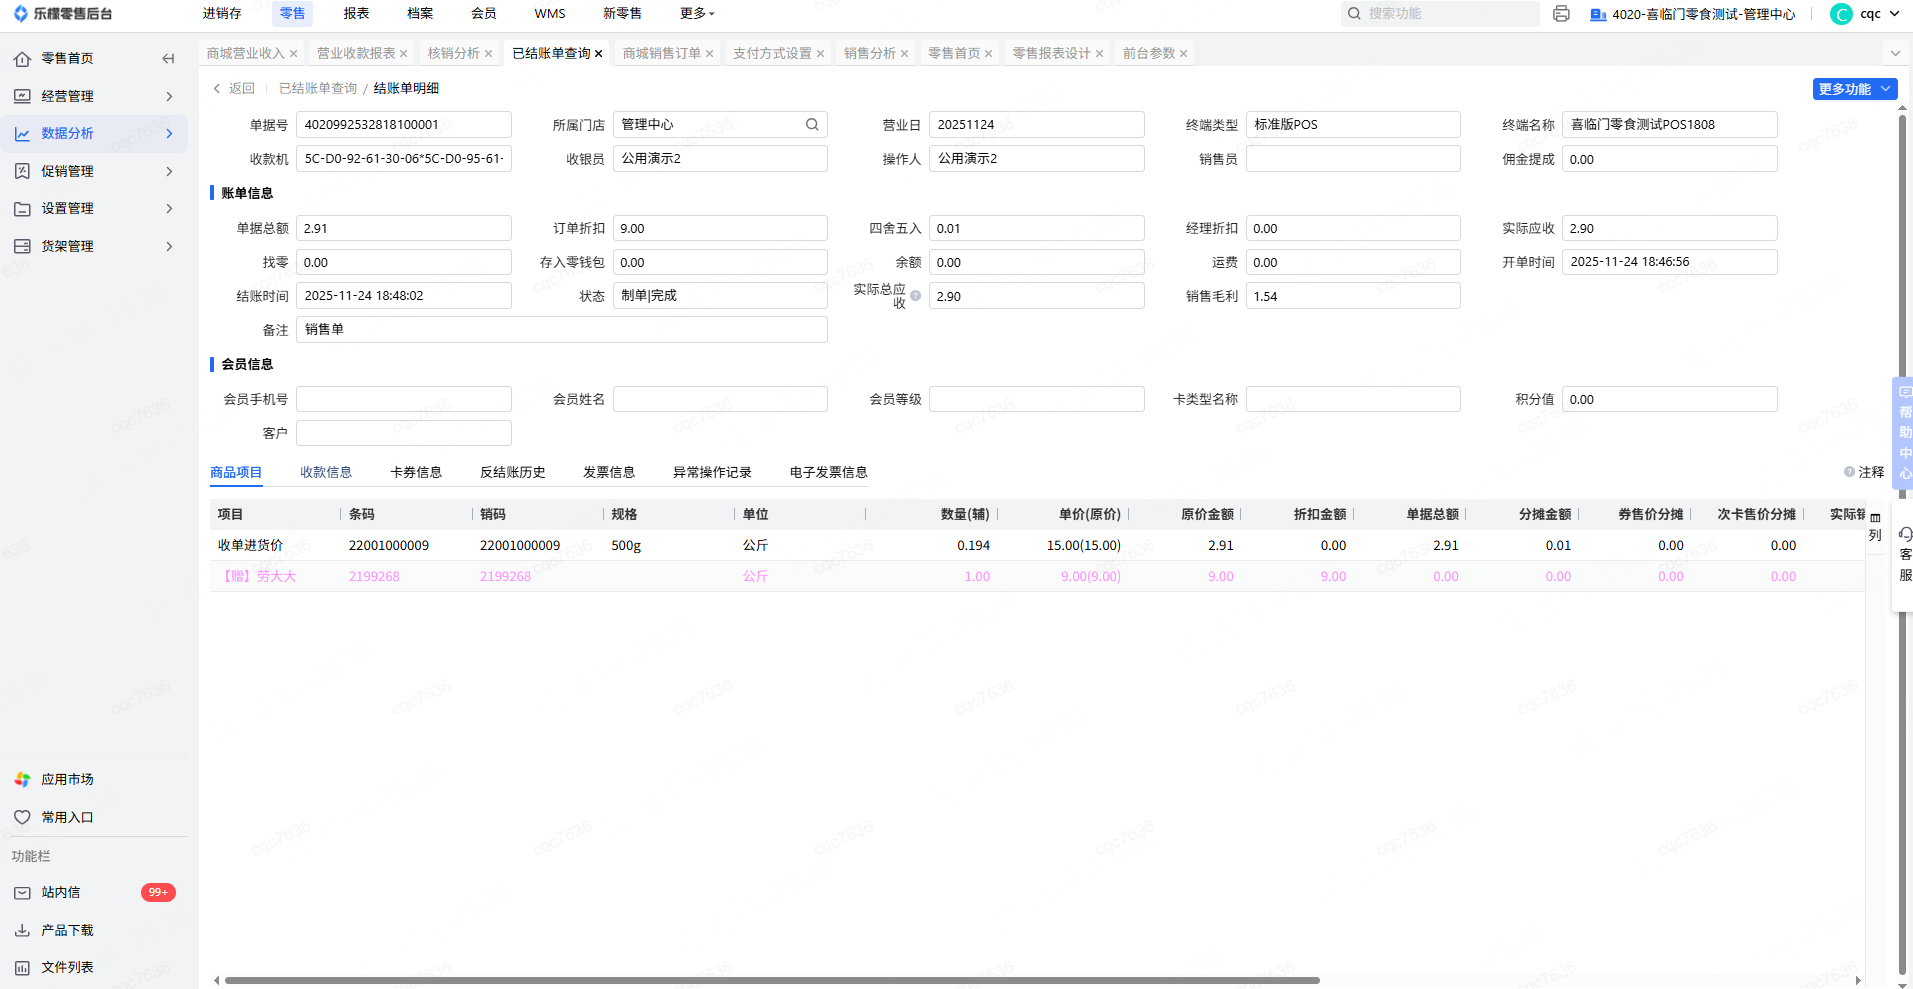This screenshot has height=989, width=1913.
Task: Click the help icon beside 实际总应收
Action: tap(915, 296)
